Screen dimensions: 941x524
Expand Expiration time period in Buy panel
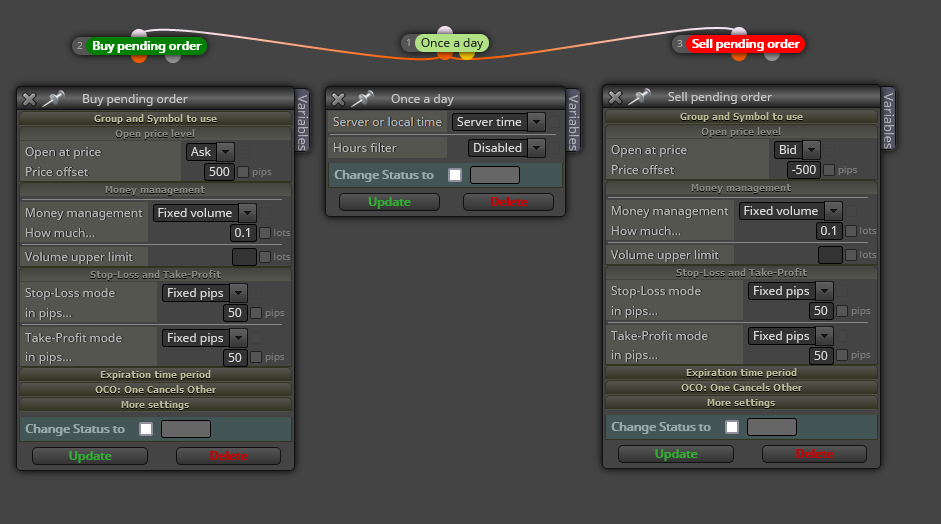[155, 375]
